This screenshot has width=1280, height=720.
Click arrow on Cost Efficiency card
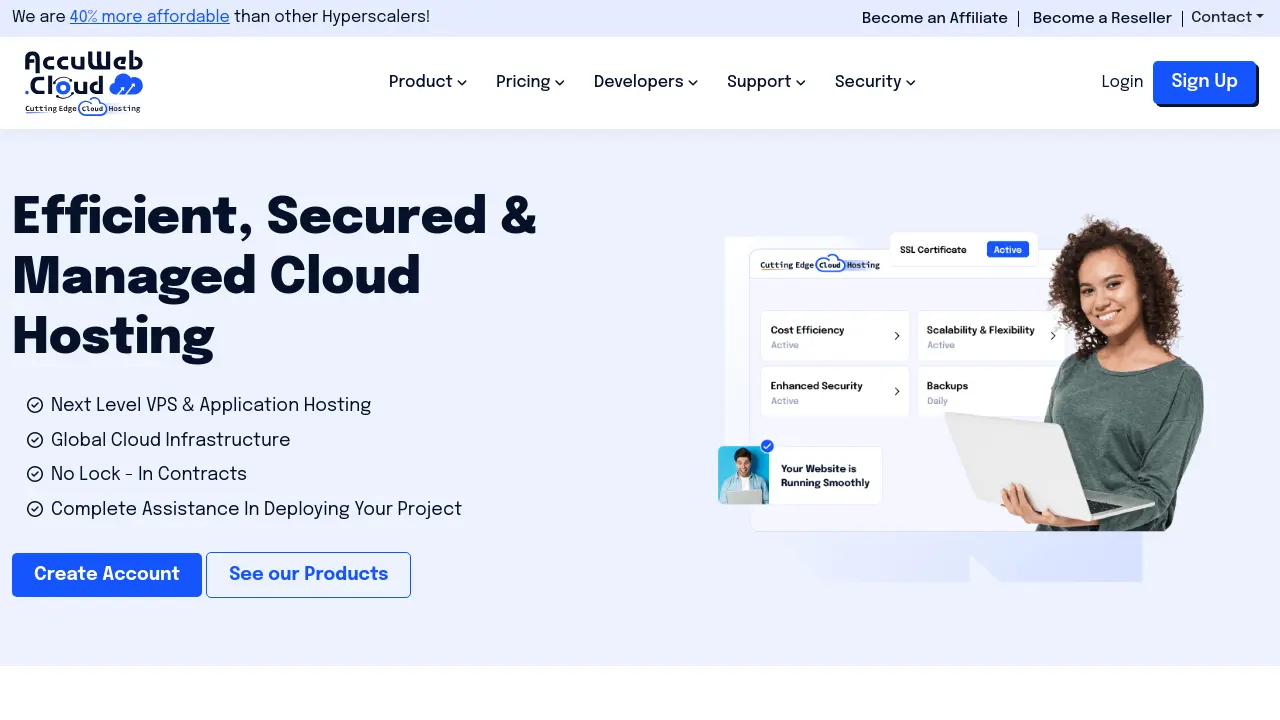[x=896, y=336]
